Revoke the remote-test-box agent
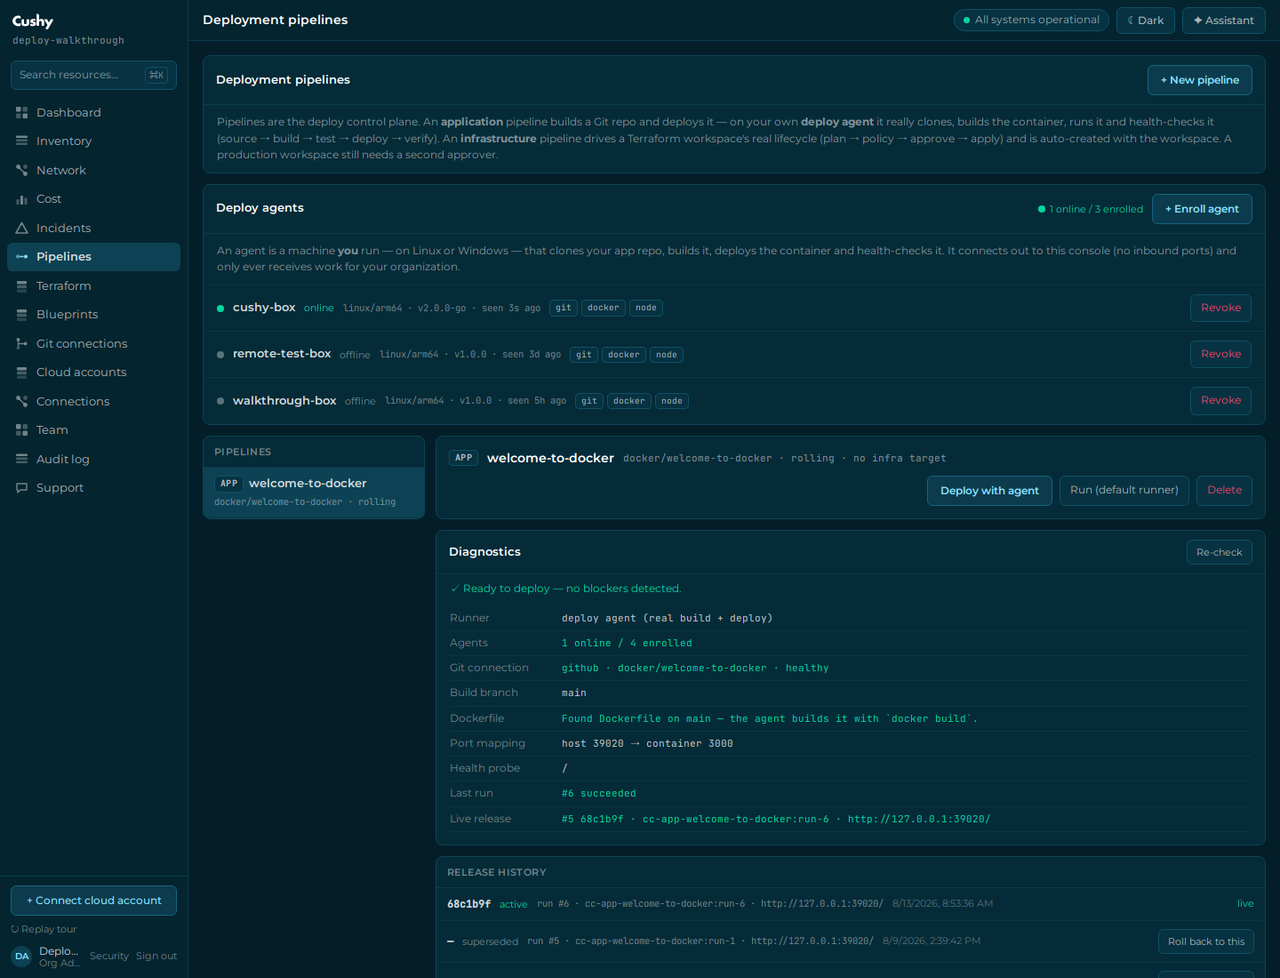This screenshot has height=978, width=1280. tap(1221, 354)
